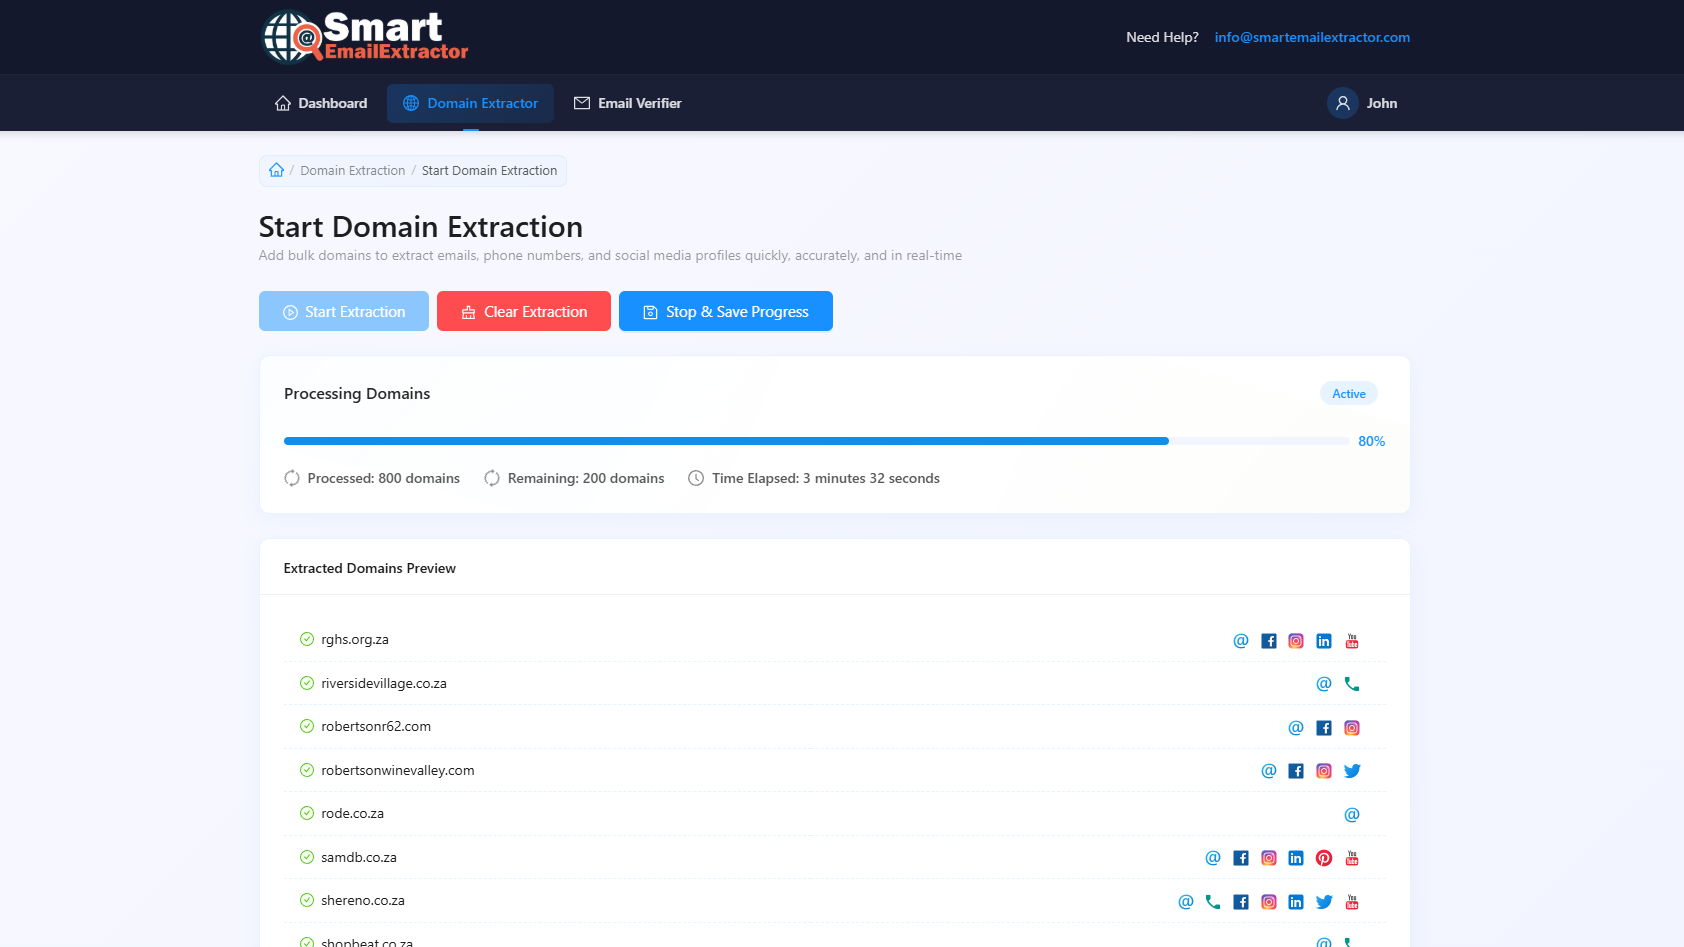Viewport: 1684px width, 947px height.
Task: Open Facebook icon for rghs.org.za
Action: 1268,641
